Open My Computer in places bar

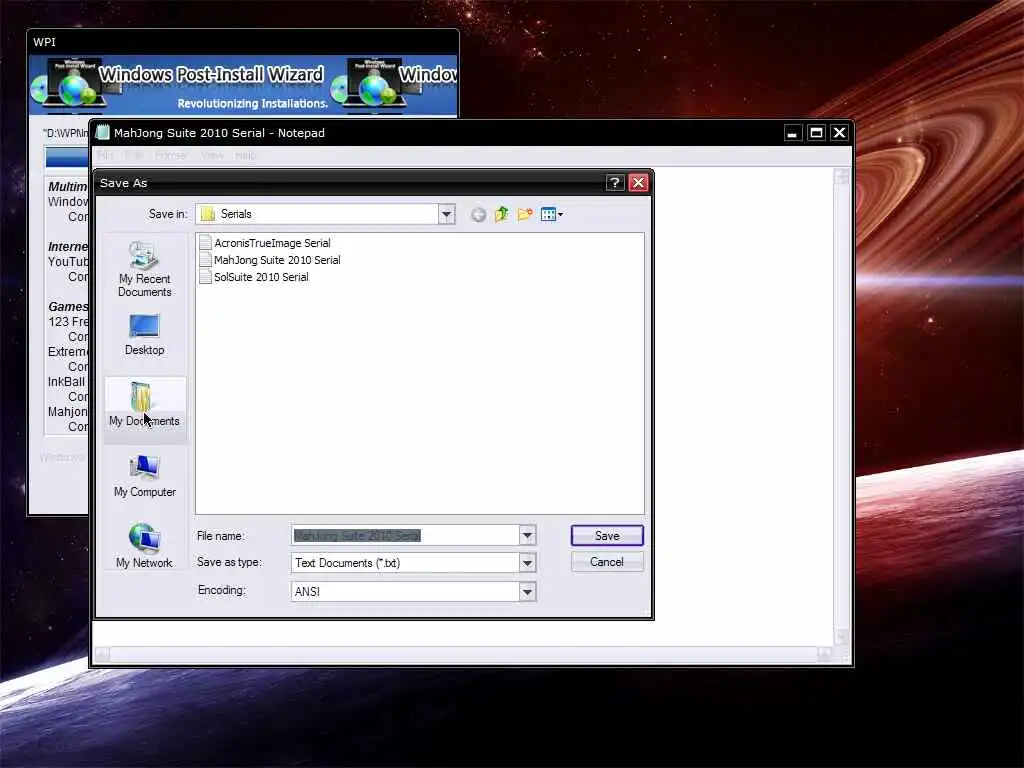[144, 477]
